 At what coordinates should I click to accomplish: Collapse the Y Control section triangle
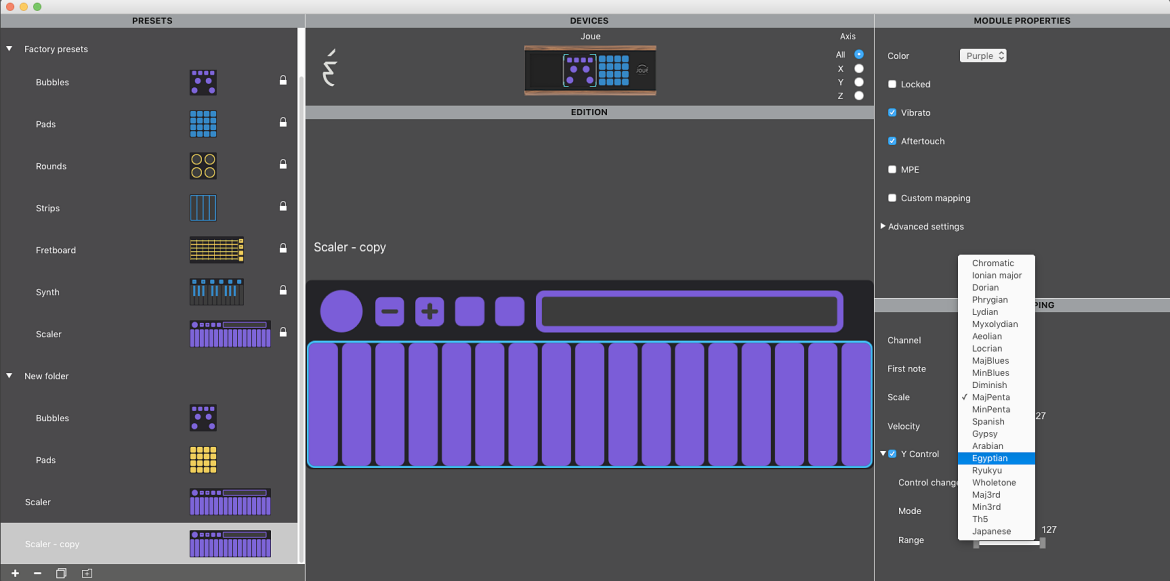click(883, 453)
